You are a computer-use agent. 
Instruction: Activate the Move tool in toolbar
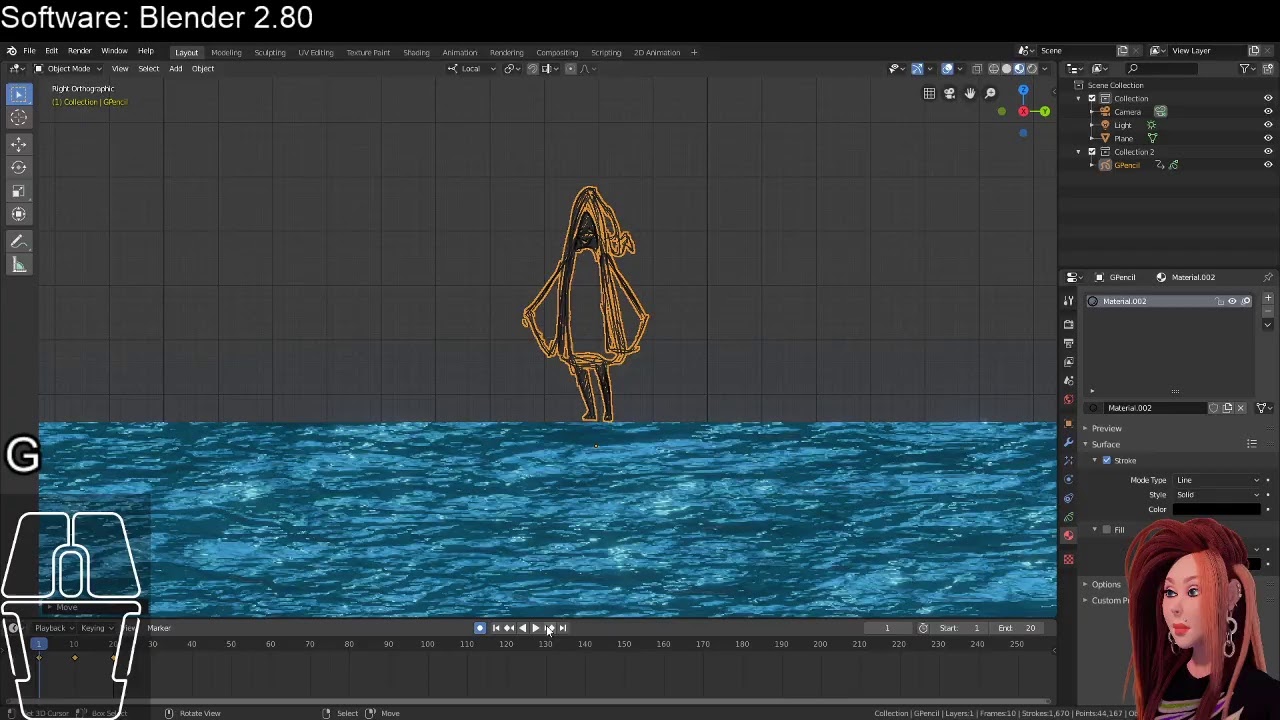[19, 145]
